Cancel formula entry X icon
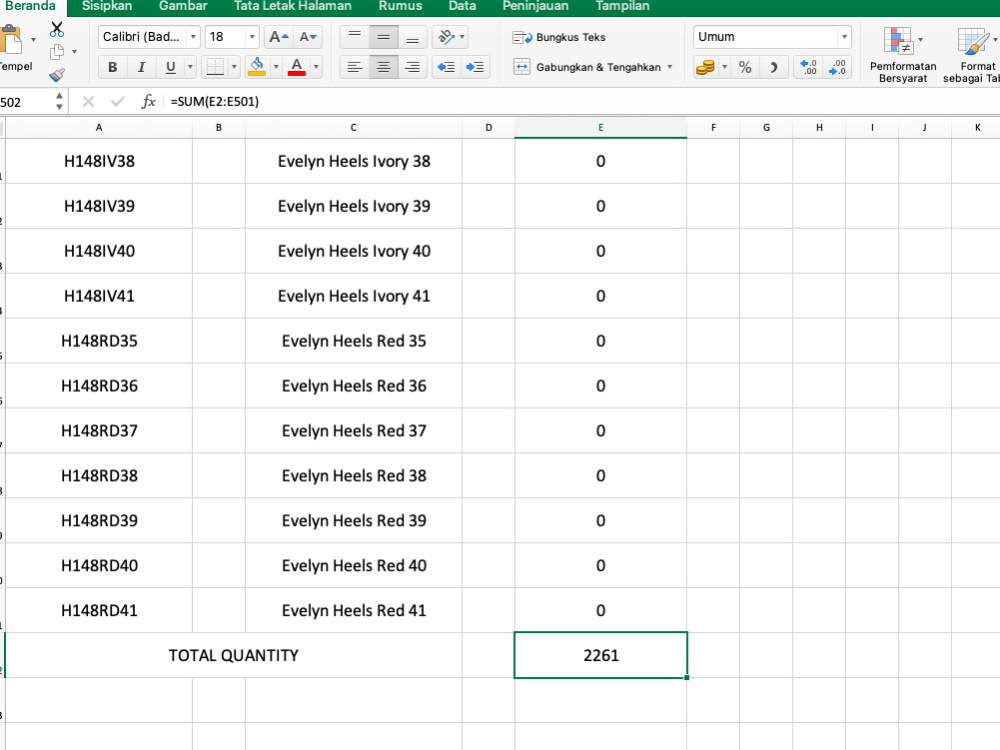Viewport: 1000px width, 750px height. click(x=88, y=101)
